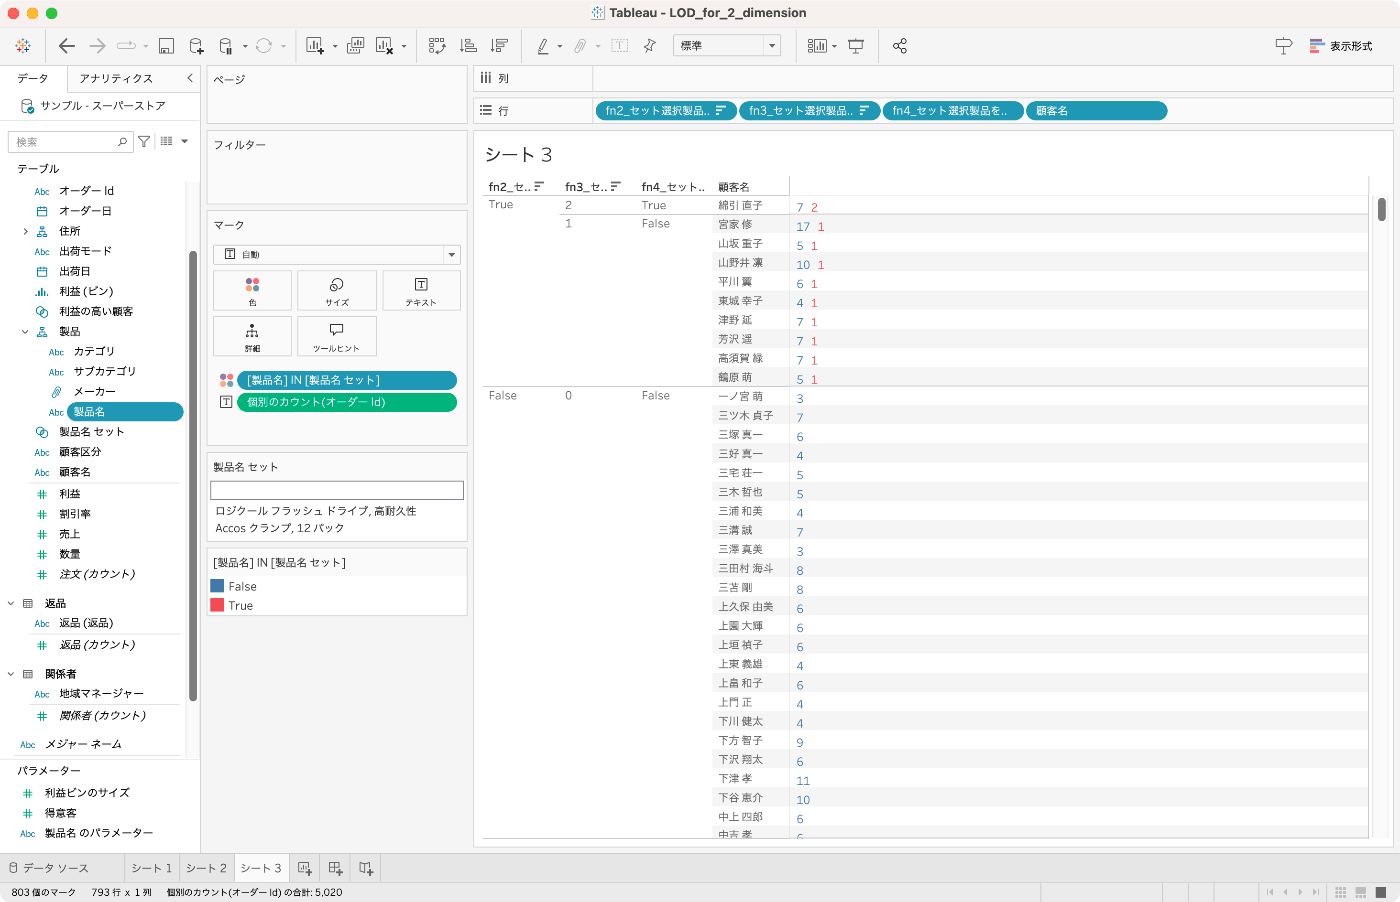
Task: Click the fn4_セット選択製品 pill on Rows
Action: tap(953, 111)
